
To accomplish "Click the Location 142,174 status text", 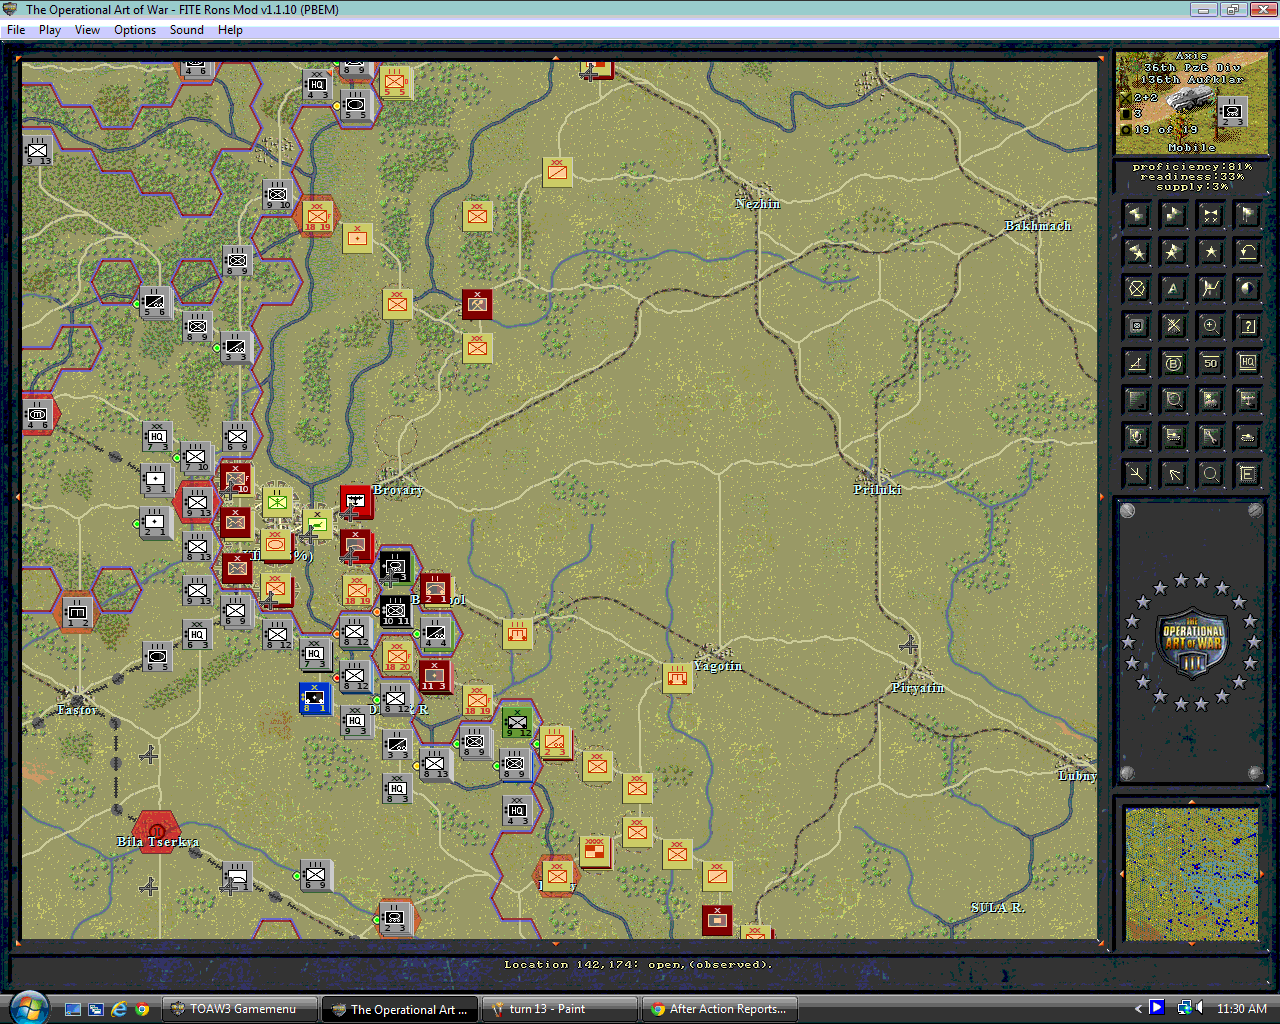I will [638, 965].
